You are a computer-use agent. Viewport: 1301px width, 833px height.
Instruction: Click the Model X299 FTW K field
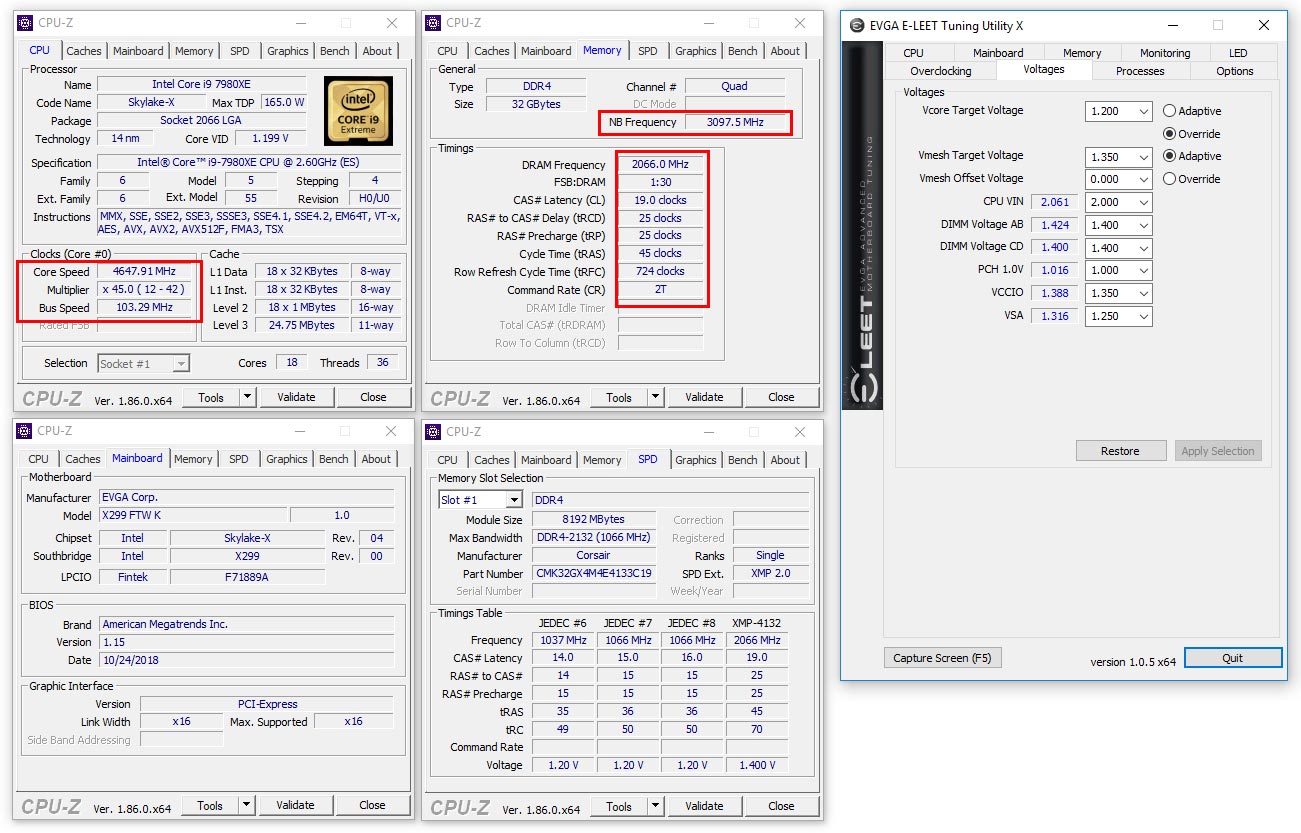coord(193,515)
